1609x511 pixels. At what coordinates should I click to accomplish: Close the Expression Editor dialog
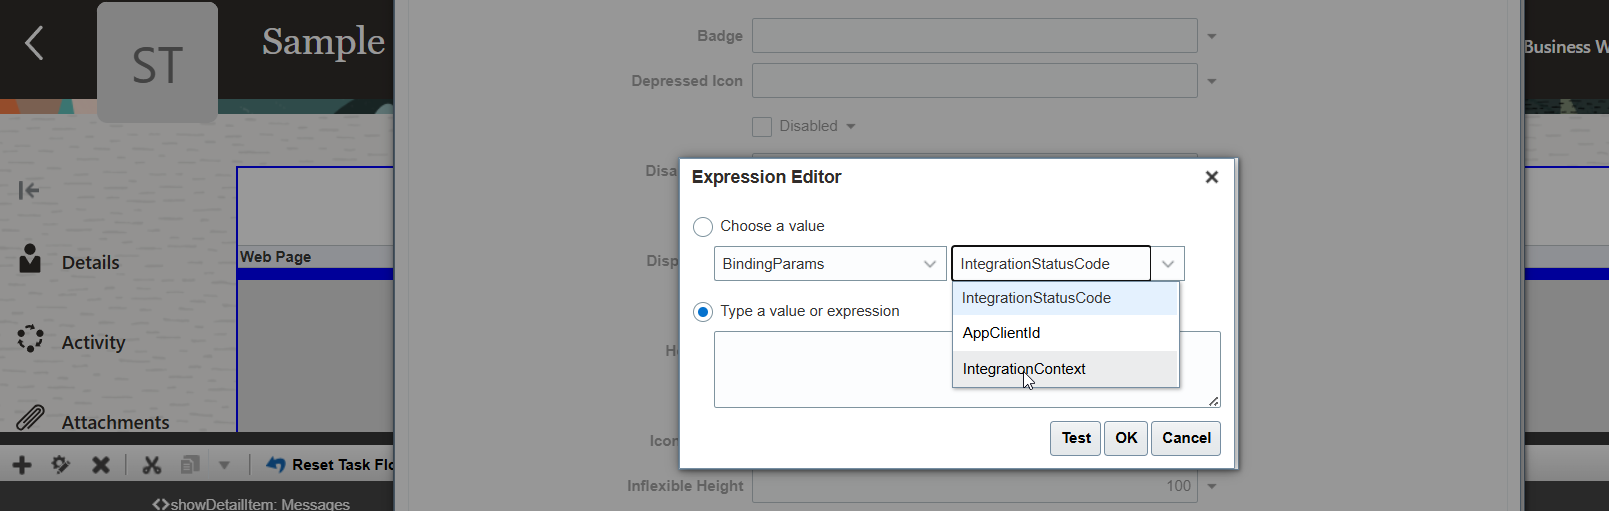click(1212, 177)
